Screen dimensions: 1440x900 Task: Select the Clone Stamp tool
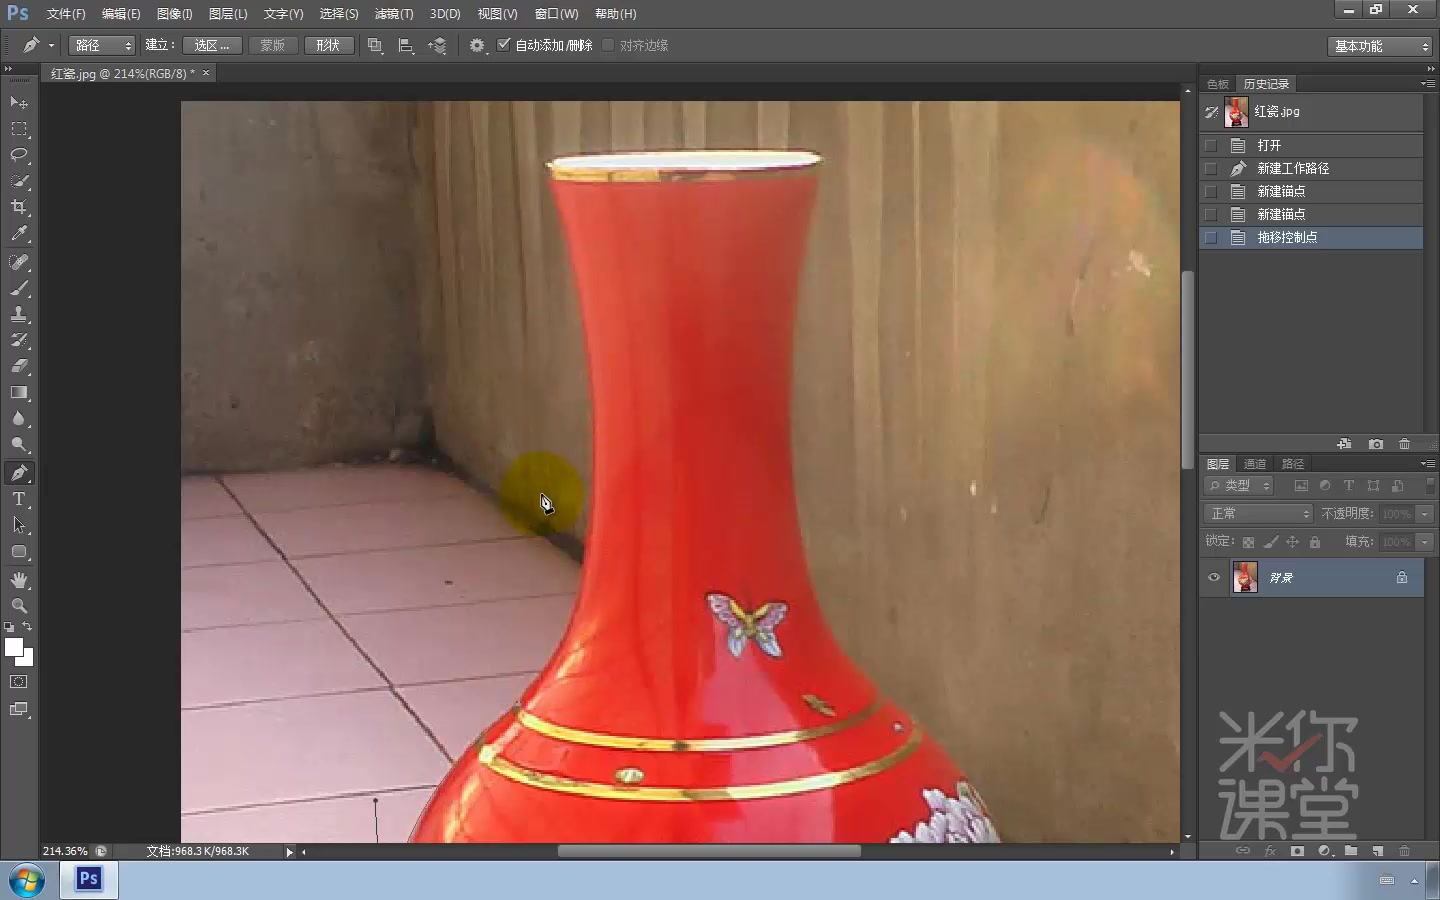point(19,314)
